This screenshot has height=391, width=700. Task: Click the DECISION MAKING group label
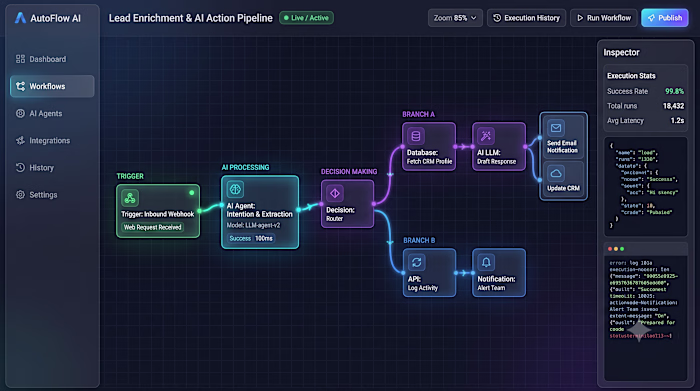(349, 172)
